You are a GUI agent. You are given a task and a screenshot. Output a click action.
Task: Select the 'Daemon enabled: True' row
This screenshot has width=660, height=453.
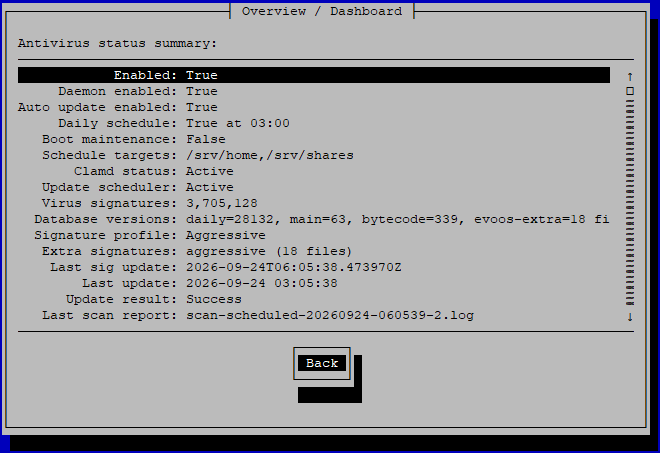tap(314, 91)
